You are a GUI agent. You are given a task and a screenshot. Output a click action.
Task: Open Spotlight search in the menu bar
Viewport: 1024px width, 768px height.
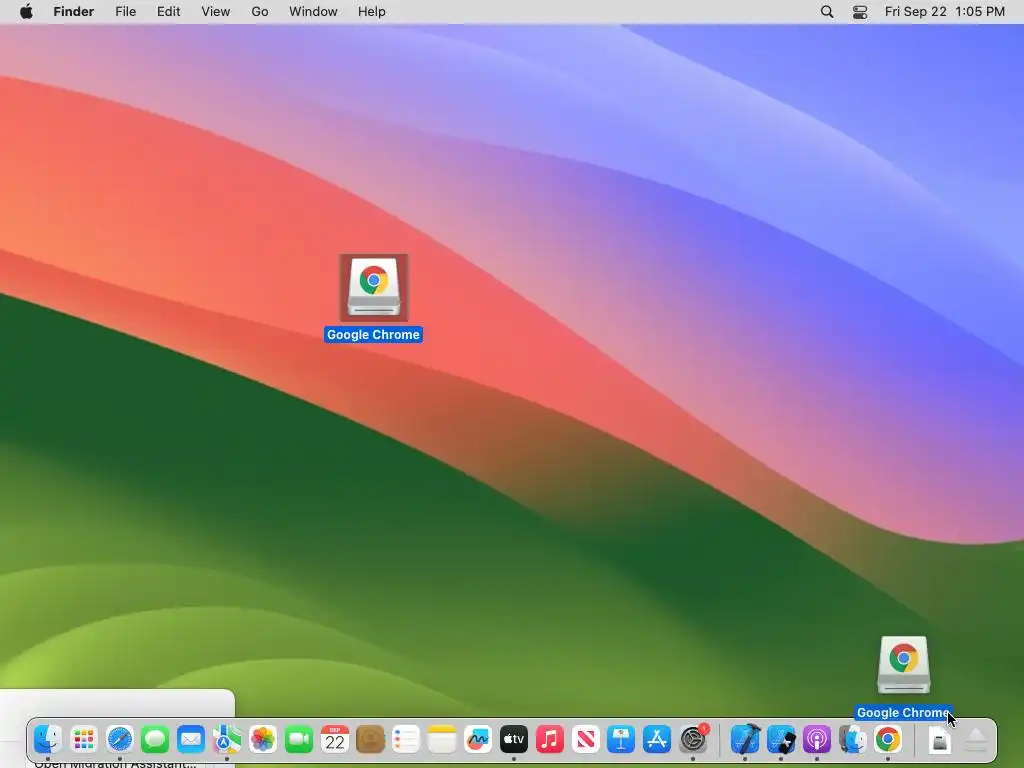[x=827, y=12]
